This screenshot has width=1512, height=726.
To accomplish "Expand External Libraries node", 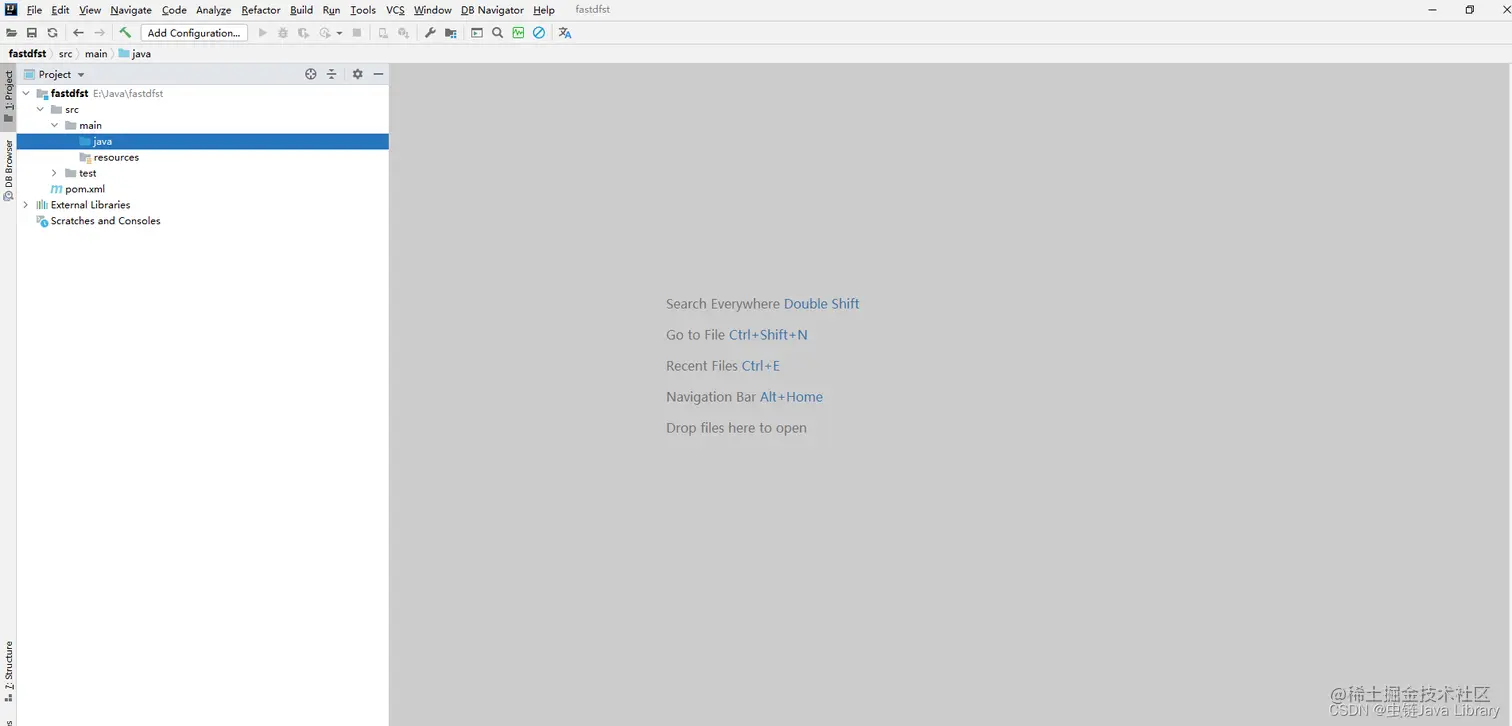I will pyautogui.click(x=26, y=205).
